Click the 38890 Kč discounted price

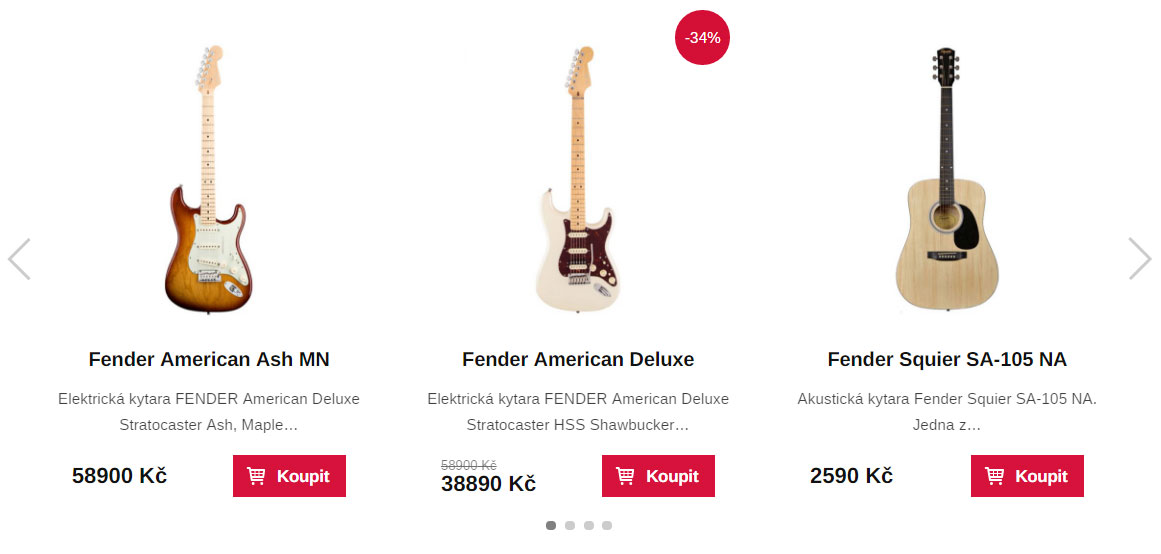[x=488, y=484]
